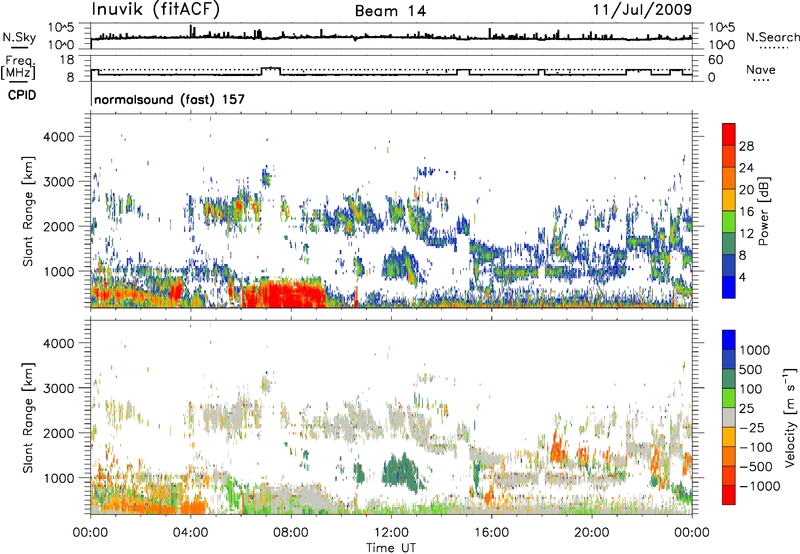Click the 'Velocity [m s-1]' colorbar label
This screenshot has width=800, height=554.
790,417
